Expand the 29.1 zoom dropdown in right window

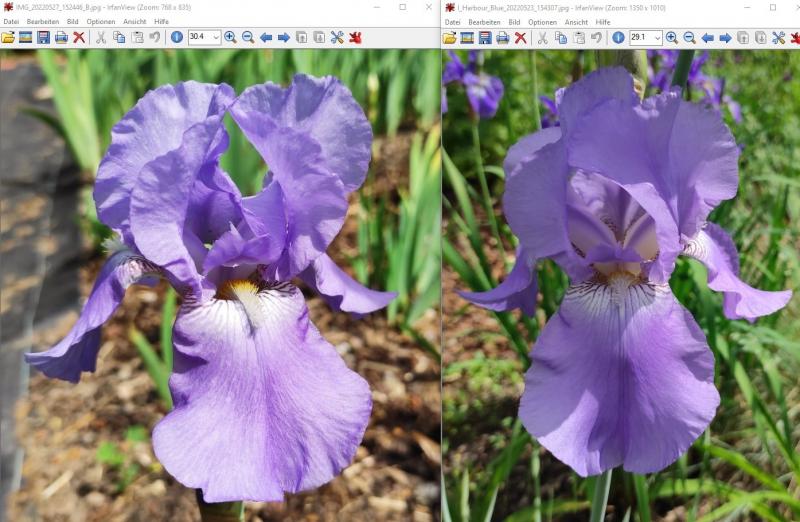656,37
